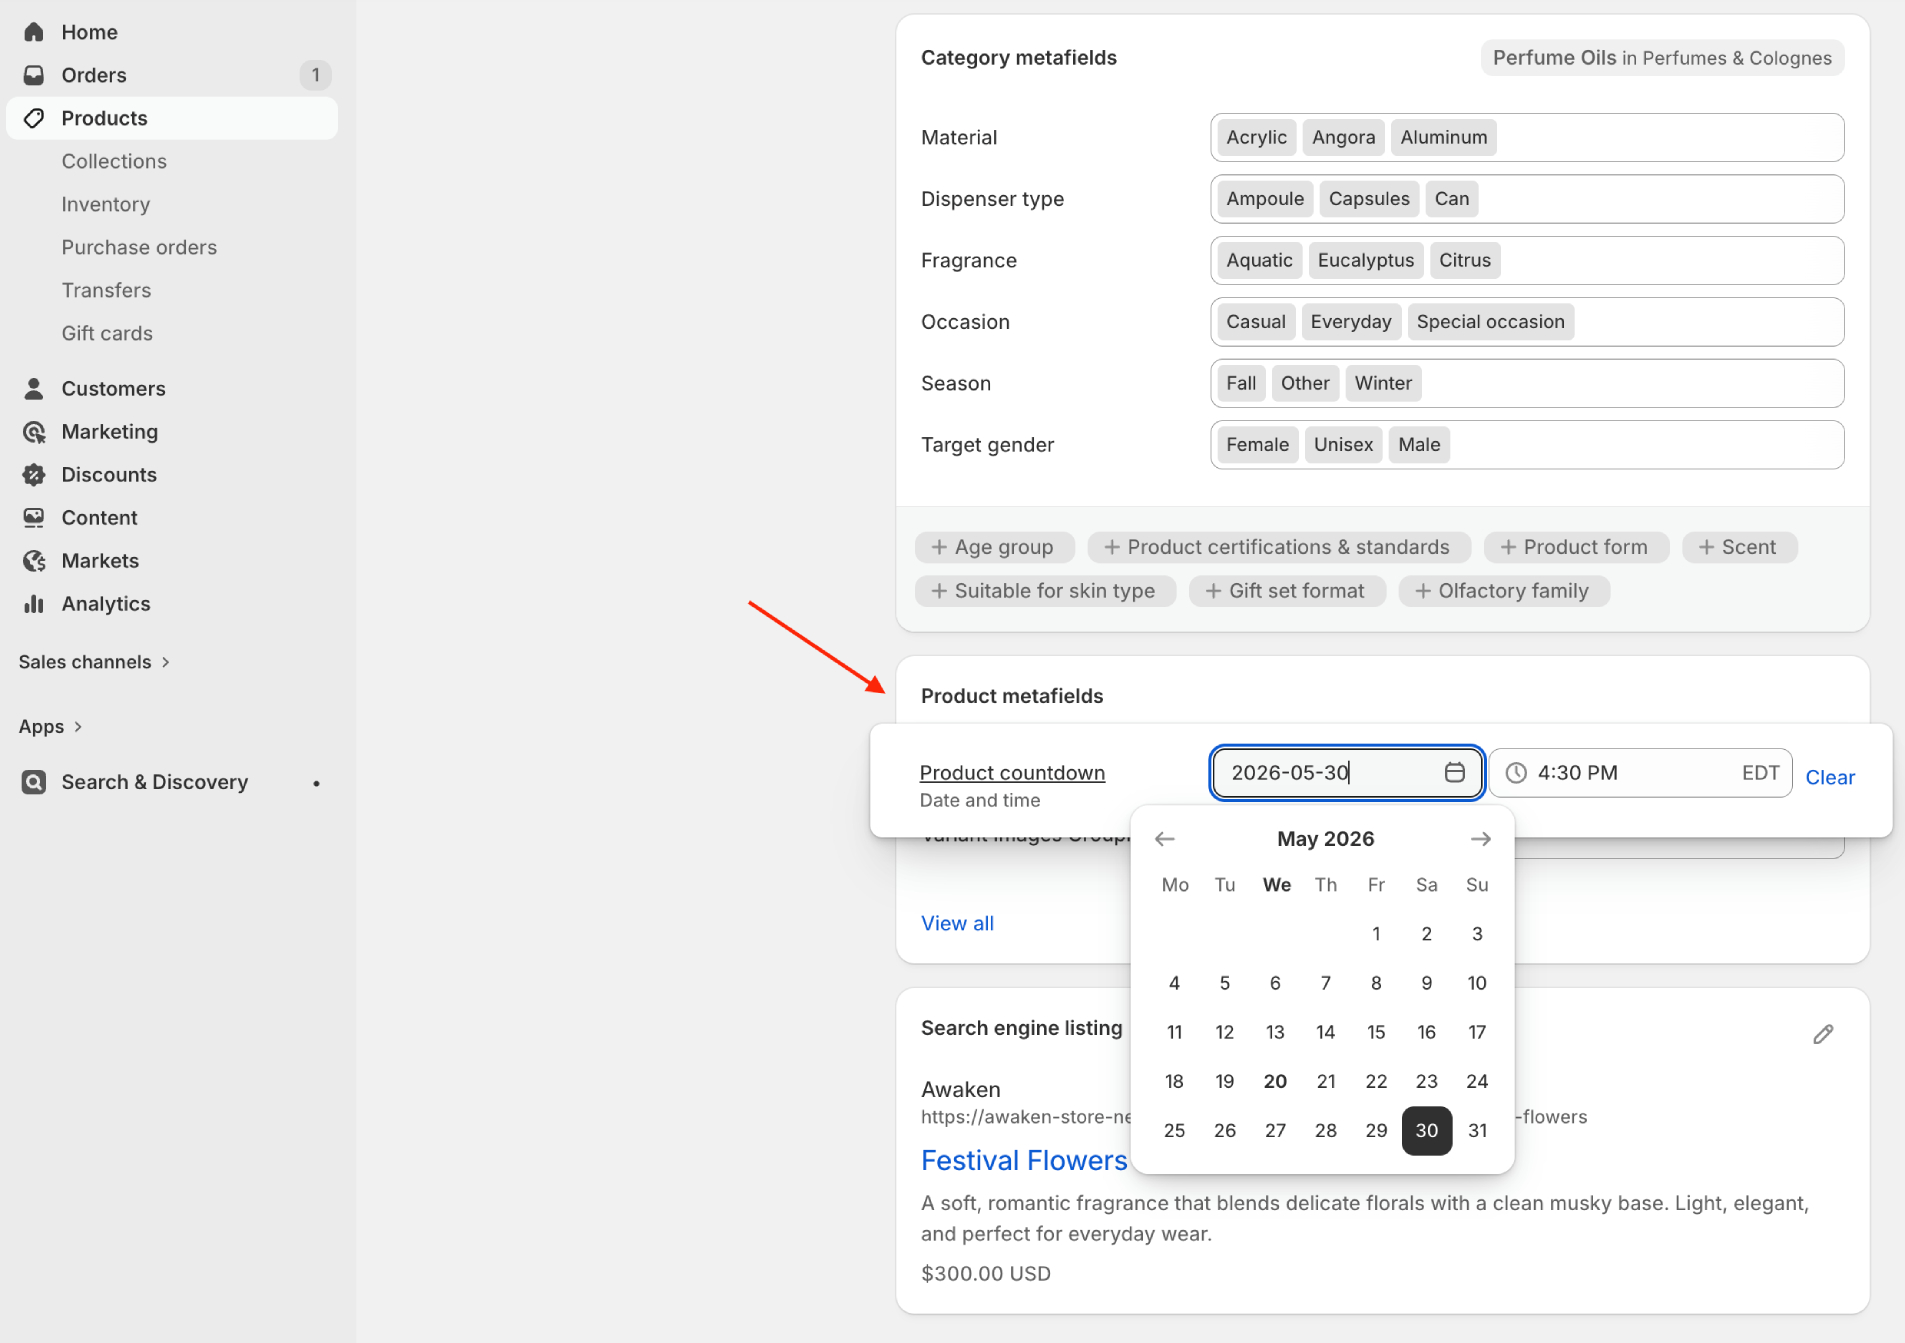The image size is (1905, 1343).
Task: Open Collections under Products
Action: coord(114,161)
